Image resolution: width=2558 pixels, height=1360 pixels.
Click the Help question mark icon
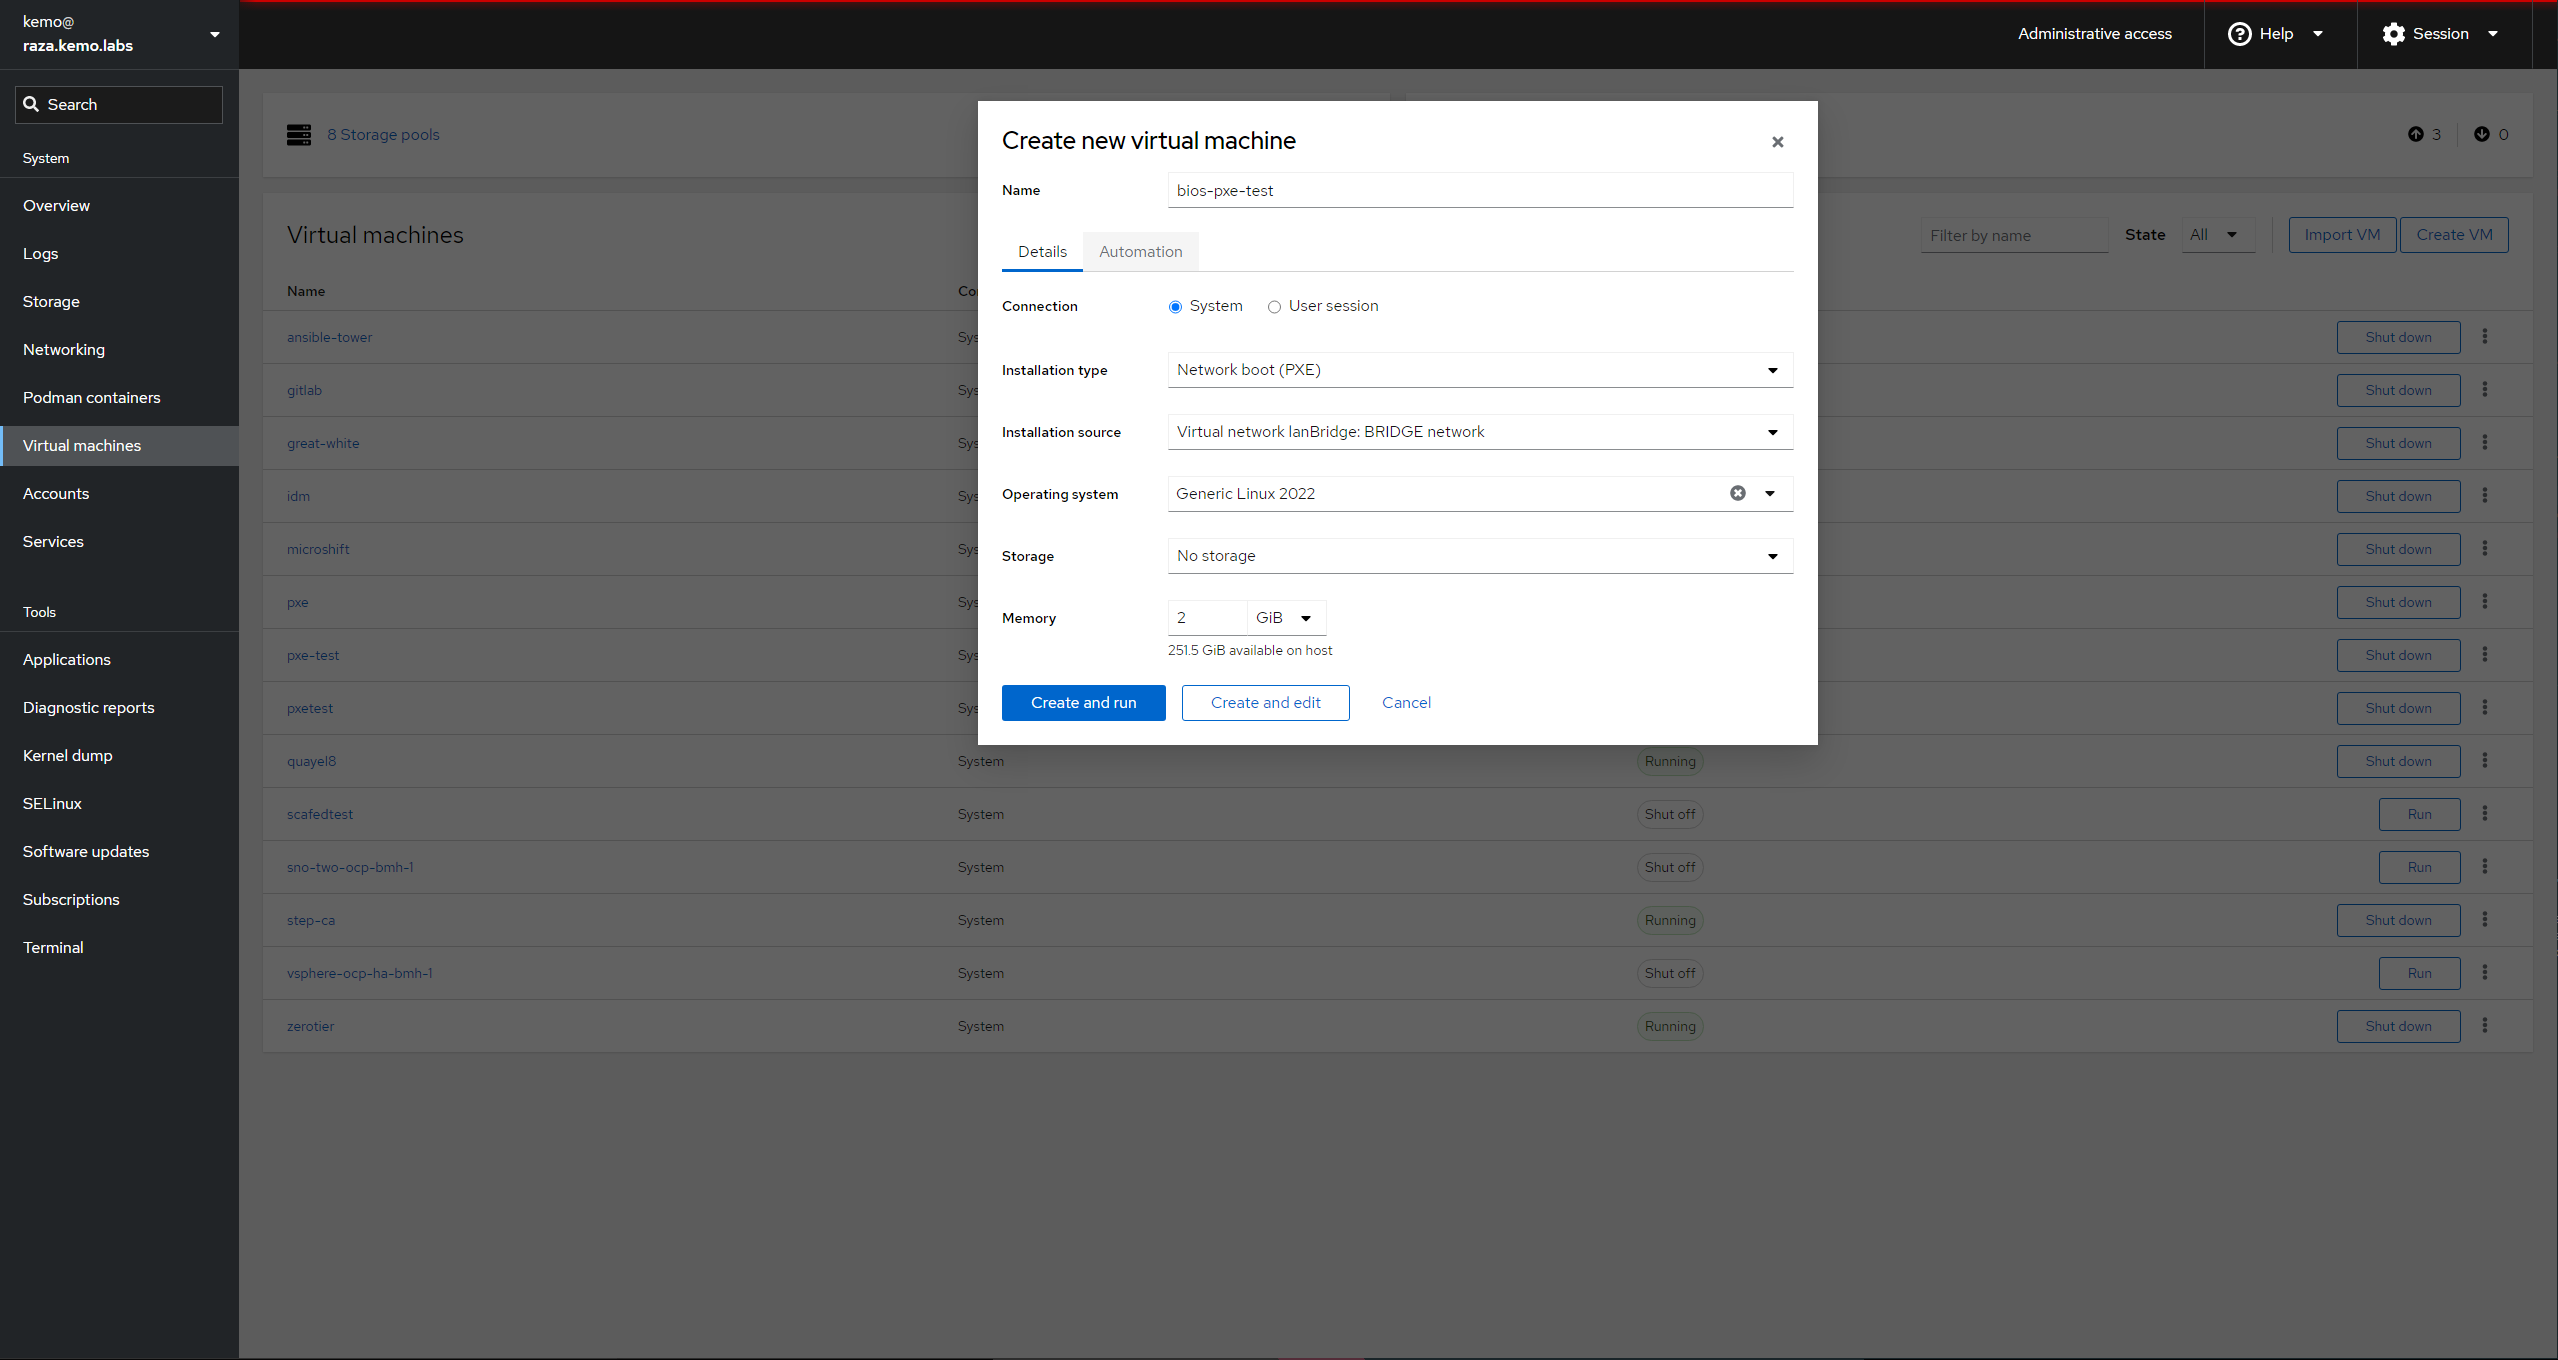pos(2239,34)
